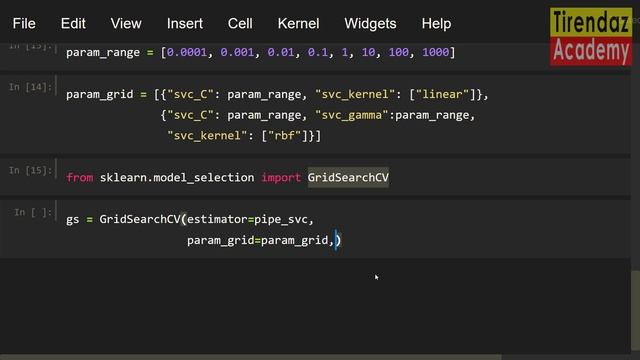
Task: Click the value 0.0001 in param_range
Action: pos(187,53)
